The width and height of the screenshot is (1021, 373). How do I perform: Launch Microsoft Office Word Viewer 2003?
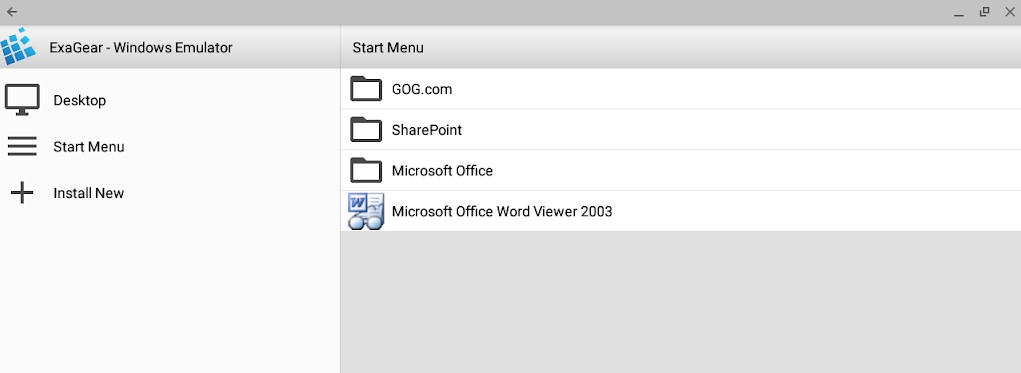pos(680,211)
